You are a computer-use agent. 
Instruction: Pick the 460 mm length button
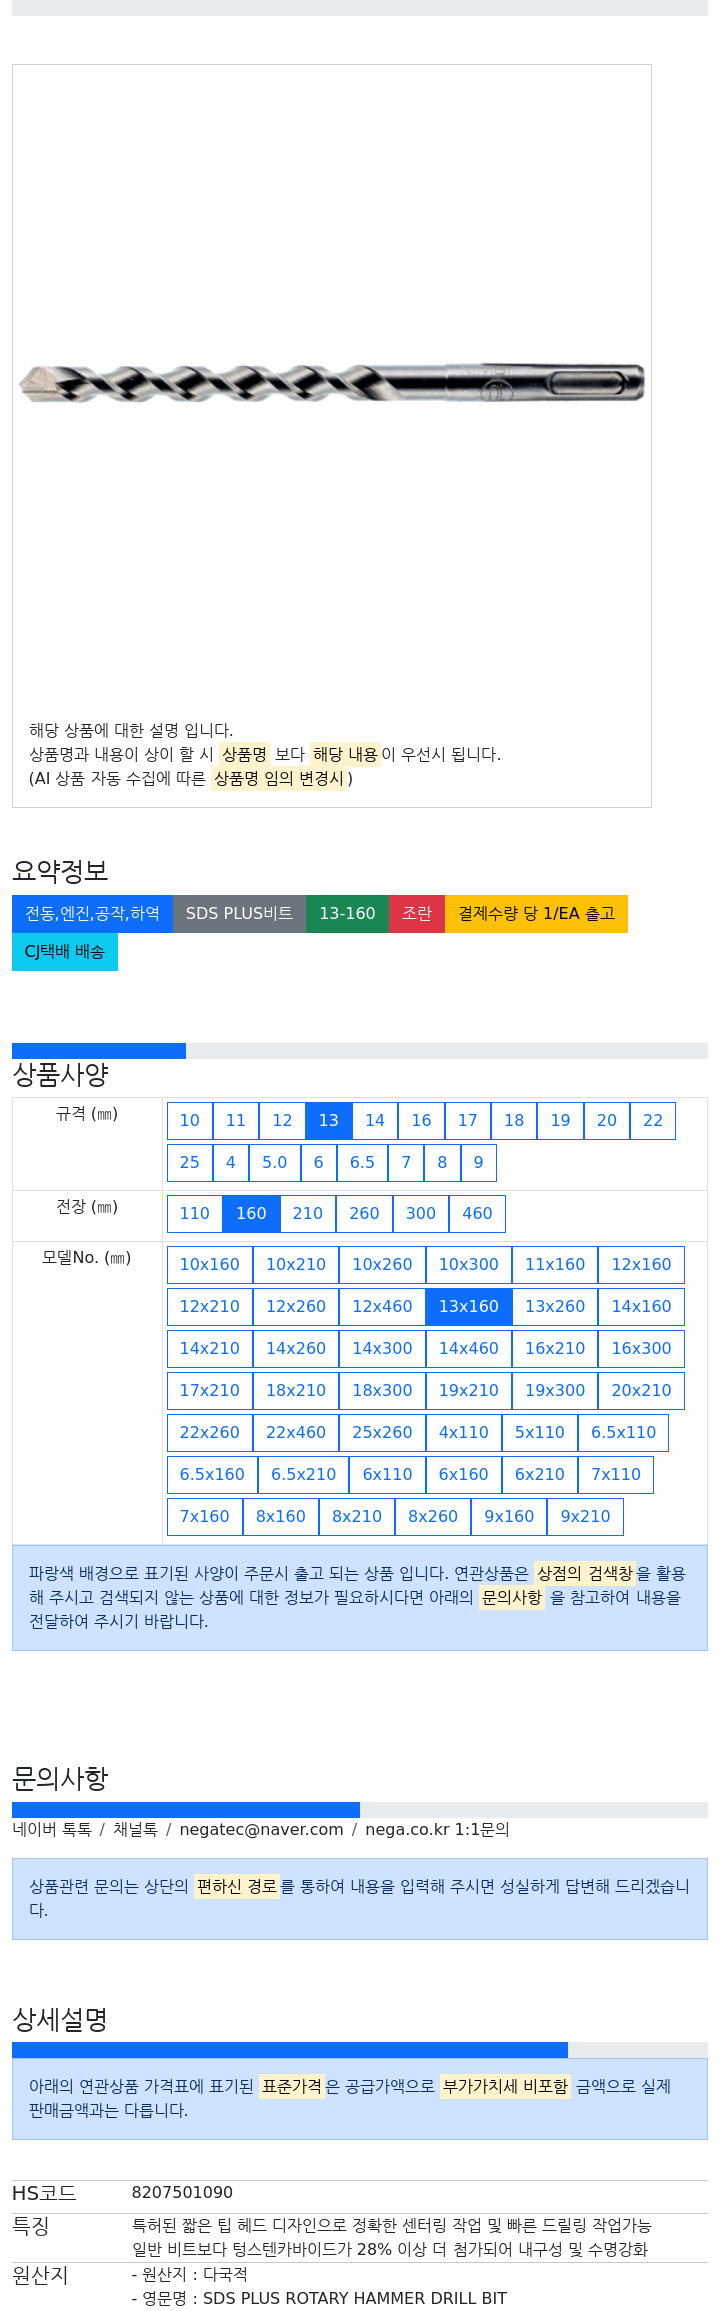coord(477,1214)
